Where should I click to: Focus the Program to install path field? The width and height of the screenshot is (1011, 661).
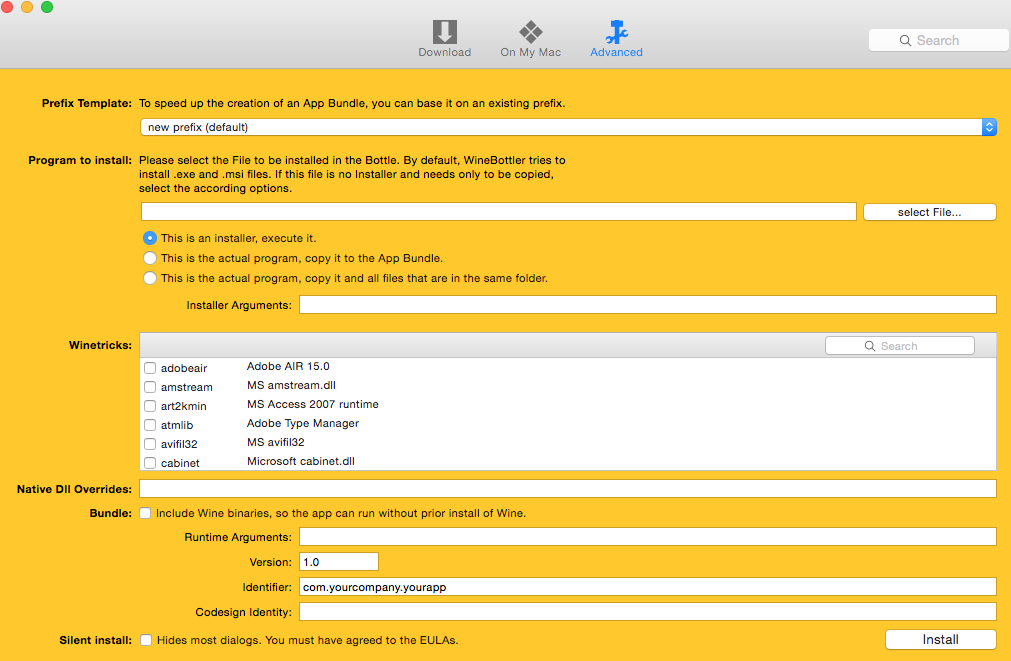coord(498,212)
